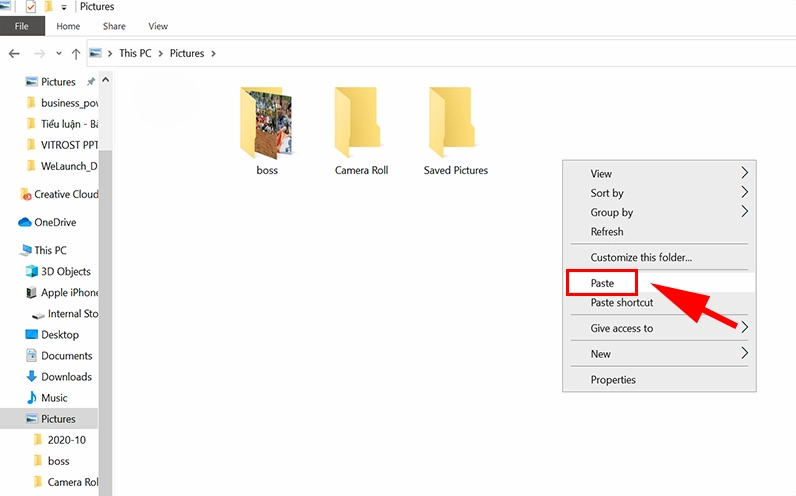Open Properties from the context menu
The width and height of the screenshot is (796, 496).
613,380
